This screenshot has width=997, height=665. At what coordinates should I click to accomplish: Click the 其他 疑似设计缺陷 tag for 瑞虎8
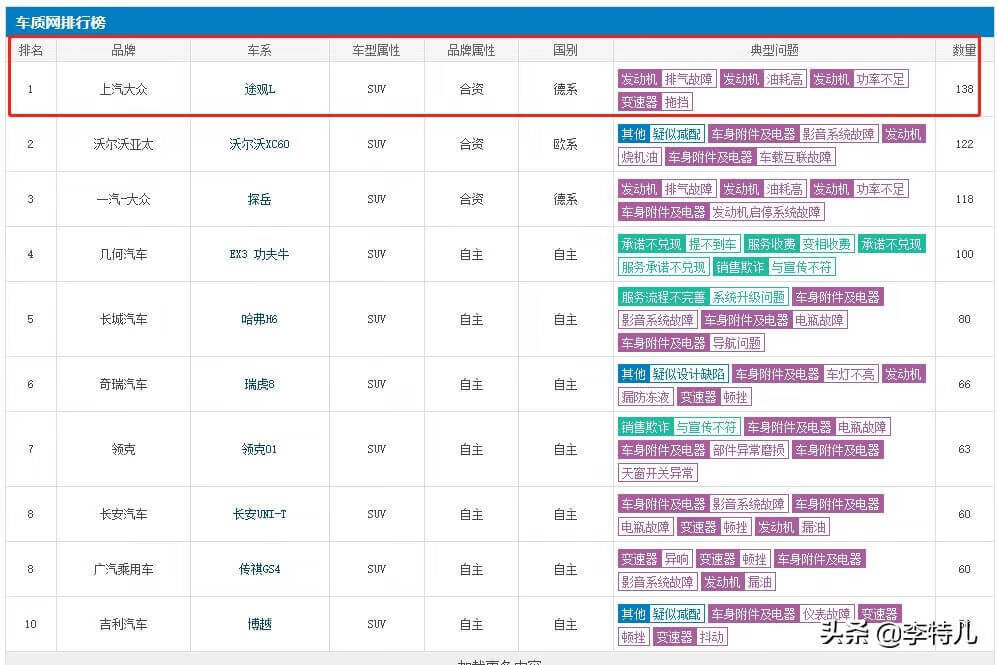pyautogui.click(x=673, y=374)
